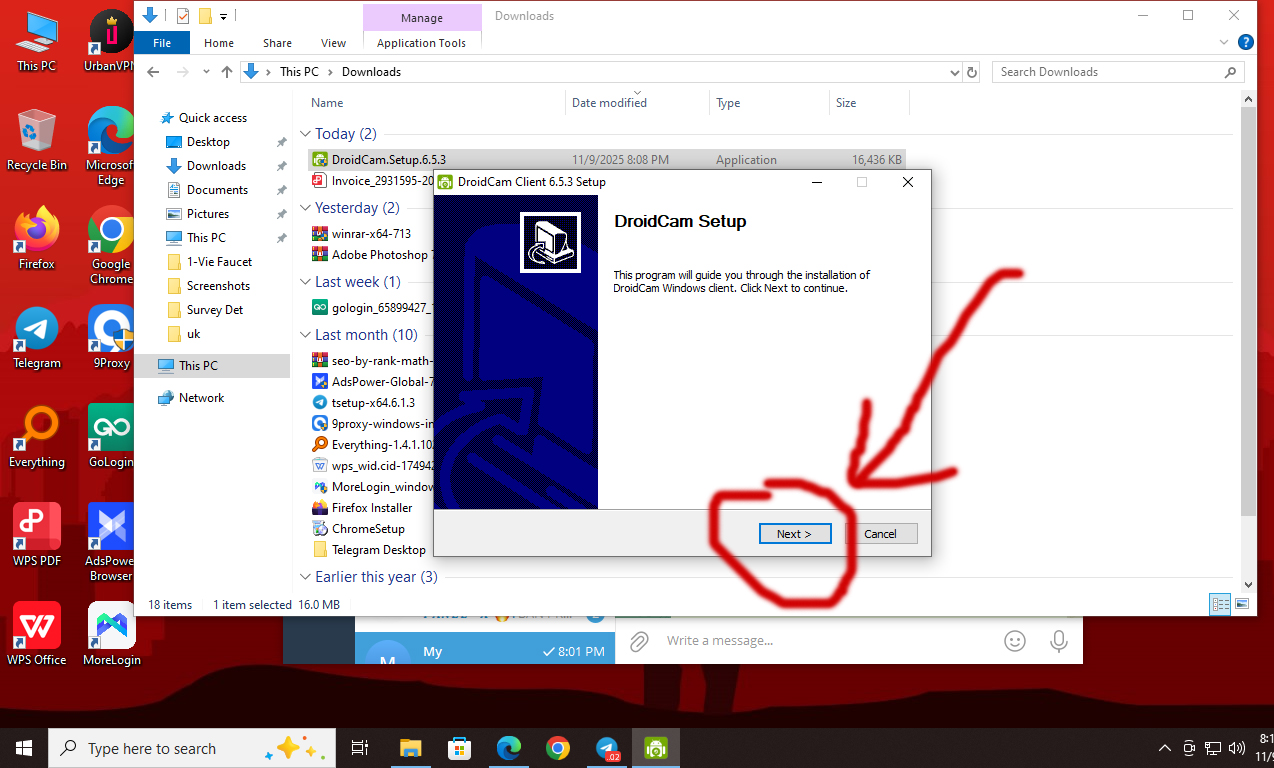Switch to the large thumbnails view
Image resolution: width=1274 pixels, height=768 pixels.
[1242, 604]
